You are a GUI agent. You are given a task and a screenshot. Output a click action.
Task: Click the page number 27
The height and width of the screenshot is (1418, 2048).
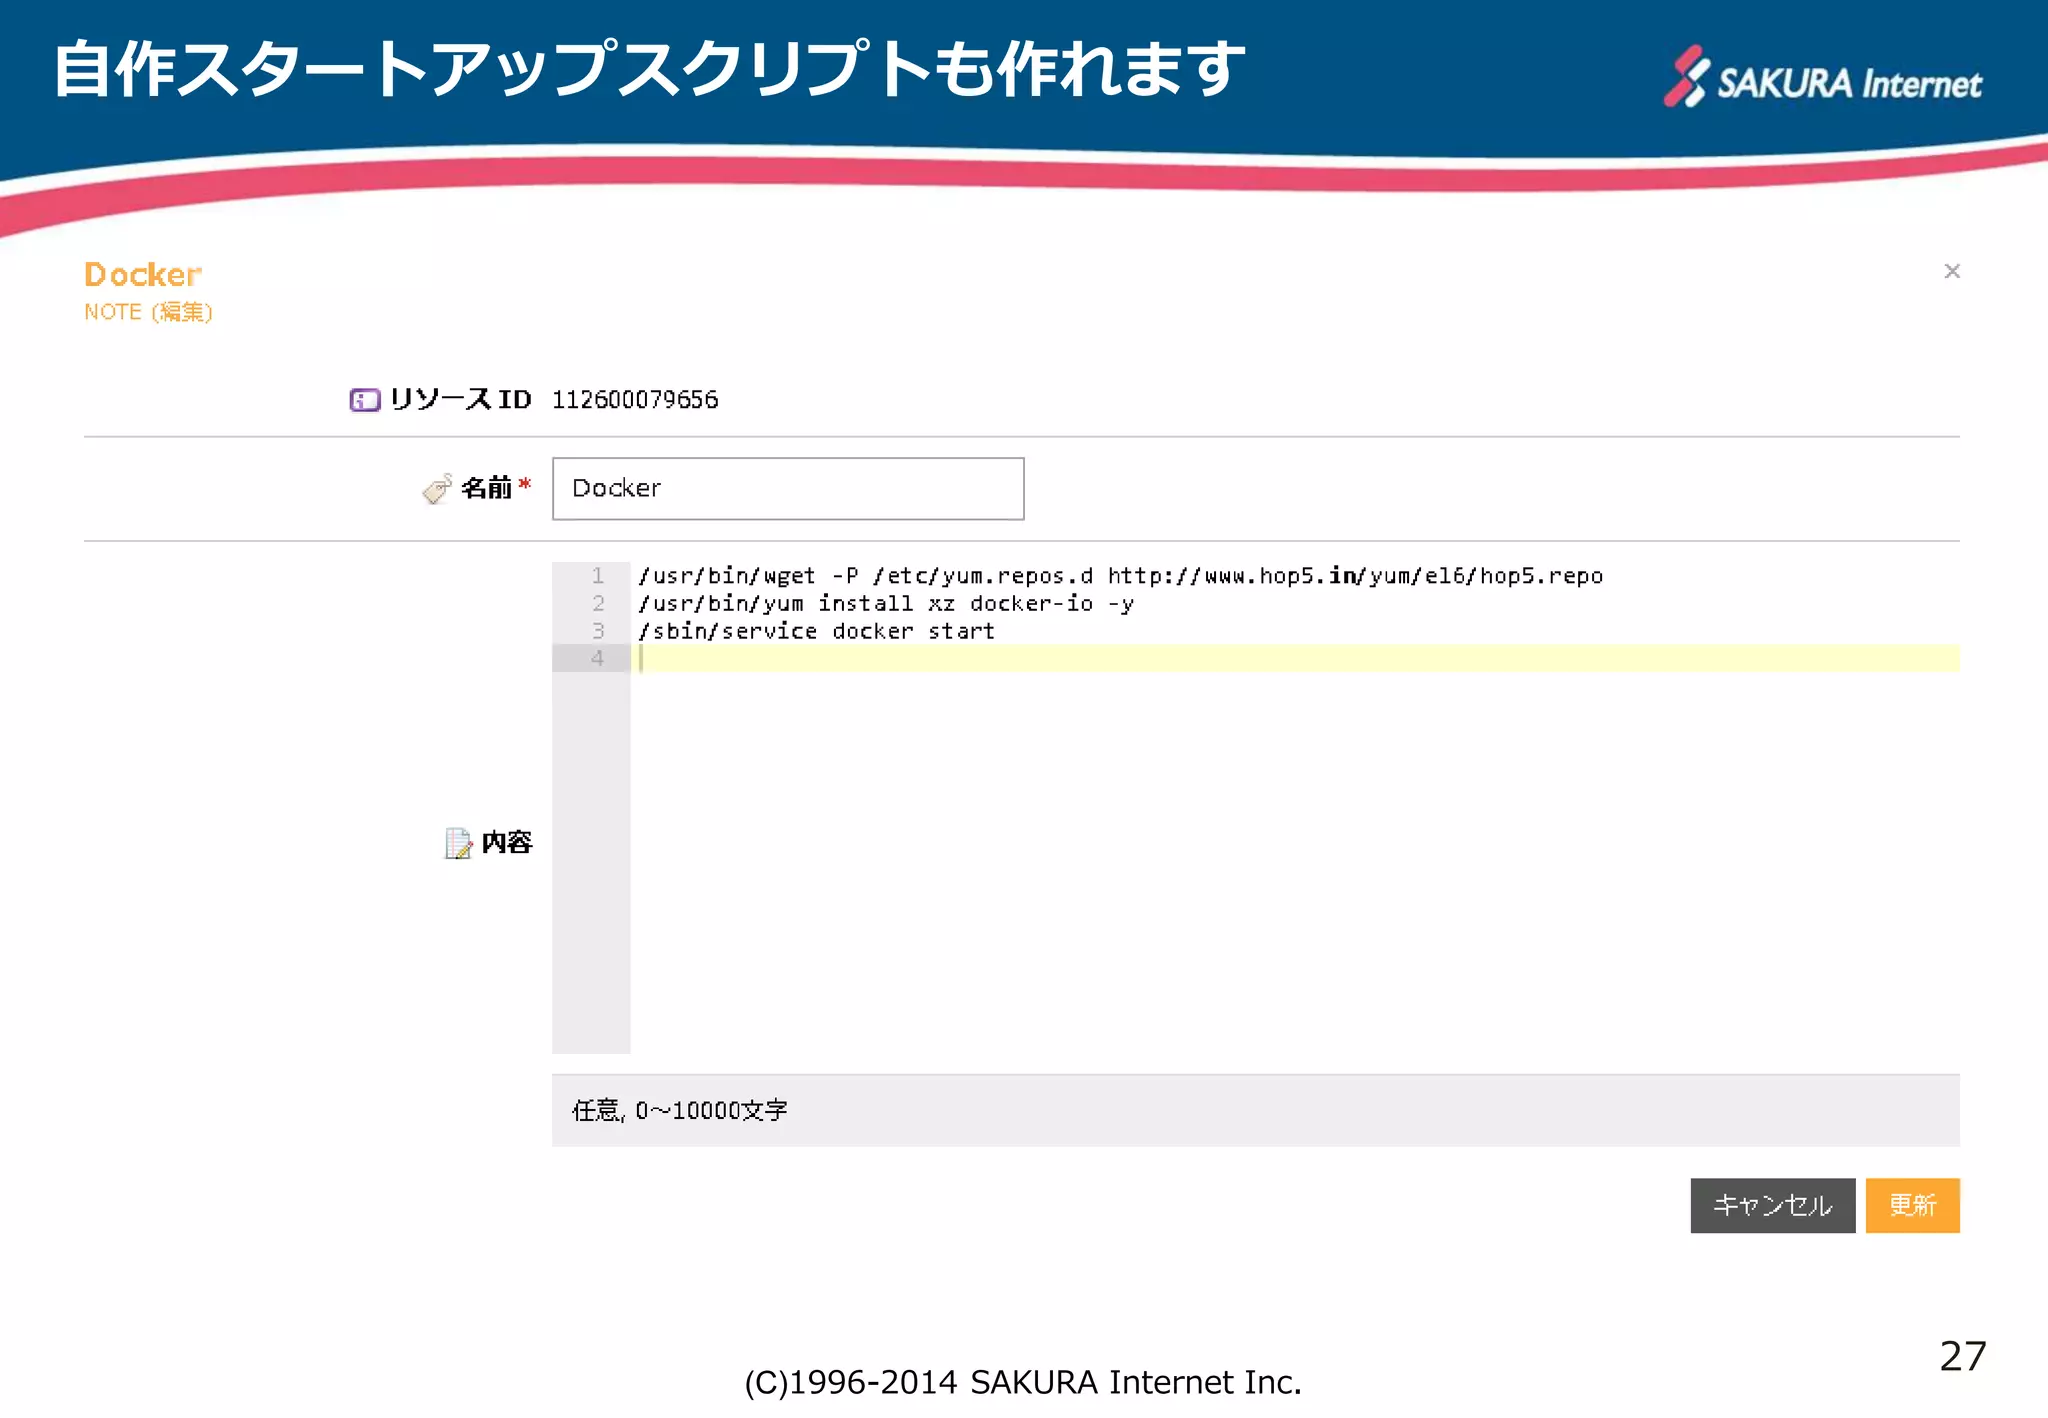pyautogui.click(x=1962, y=1356)
